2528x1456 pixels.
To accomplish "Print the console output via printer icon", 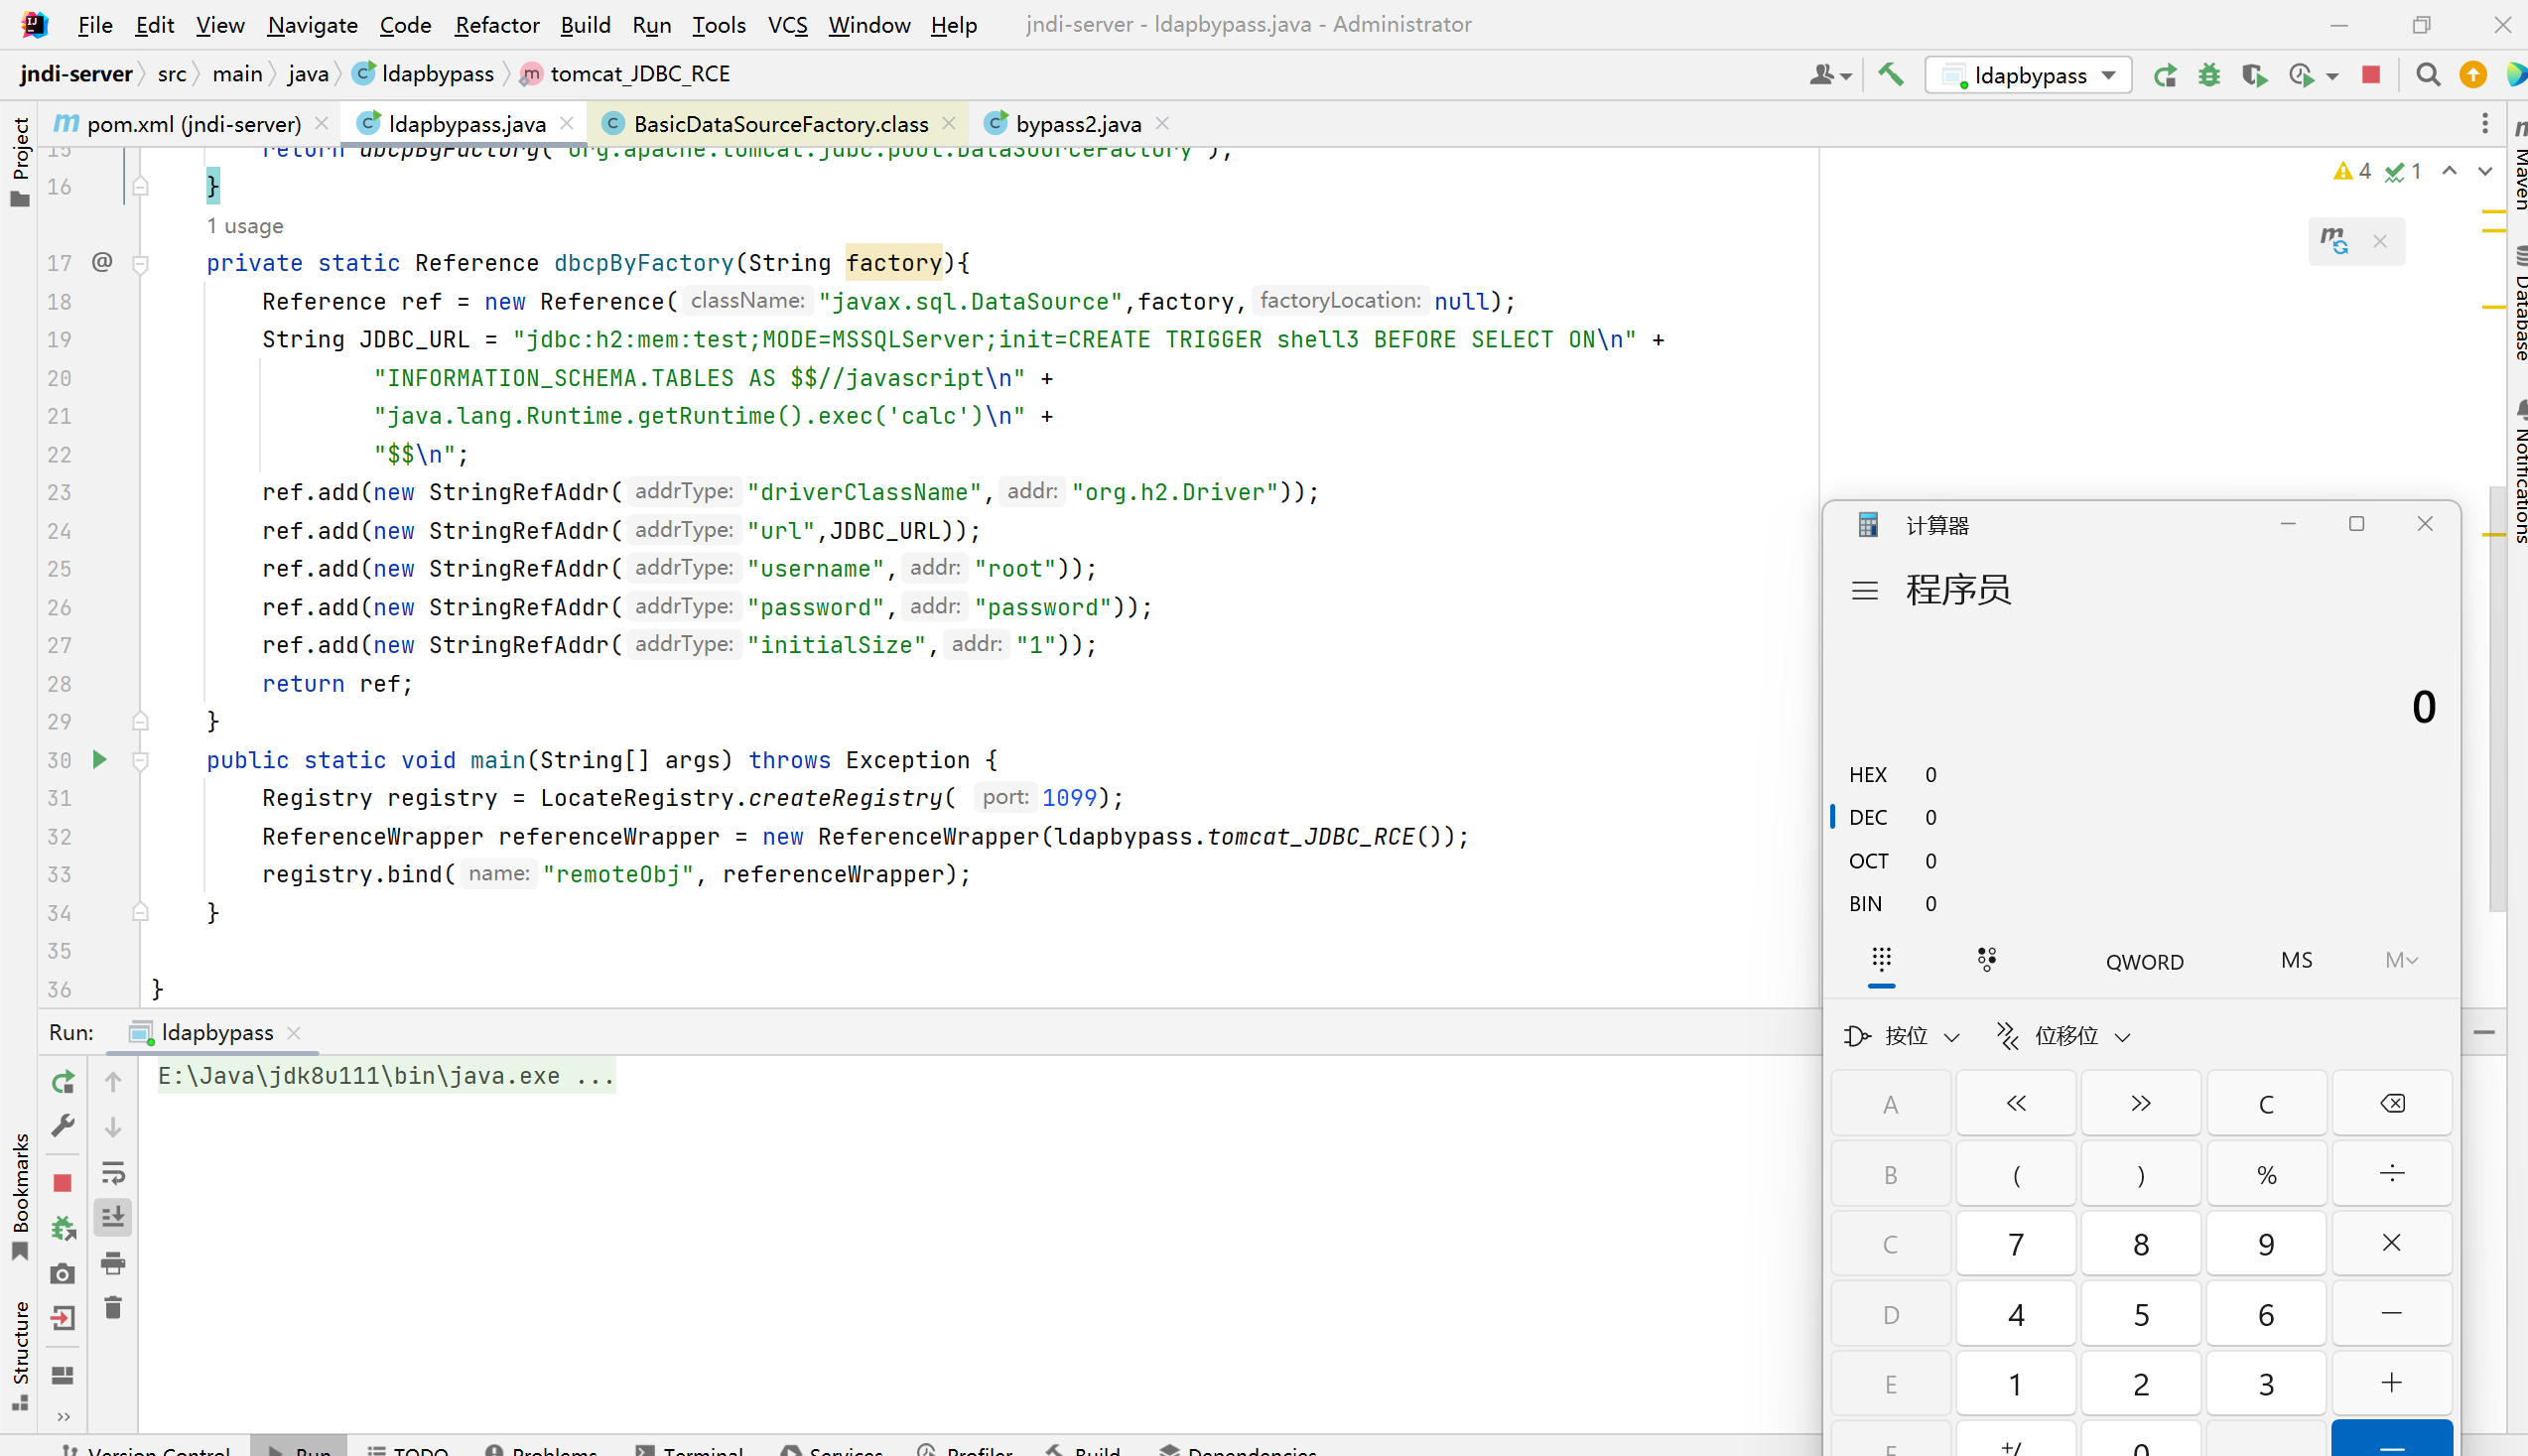I will [x=113, y=1263].
